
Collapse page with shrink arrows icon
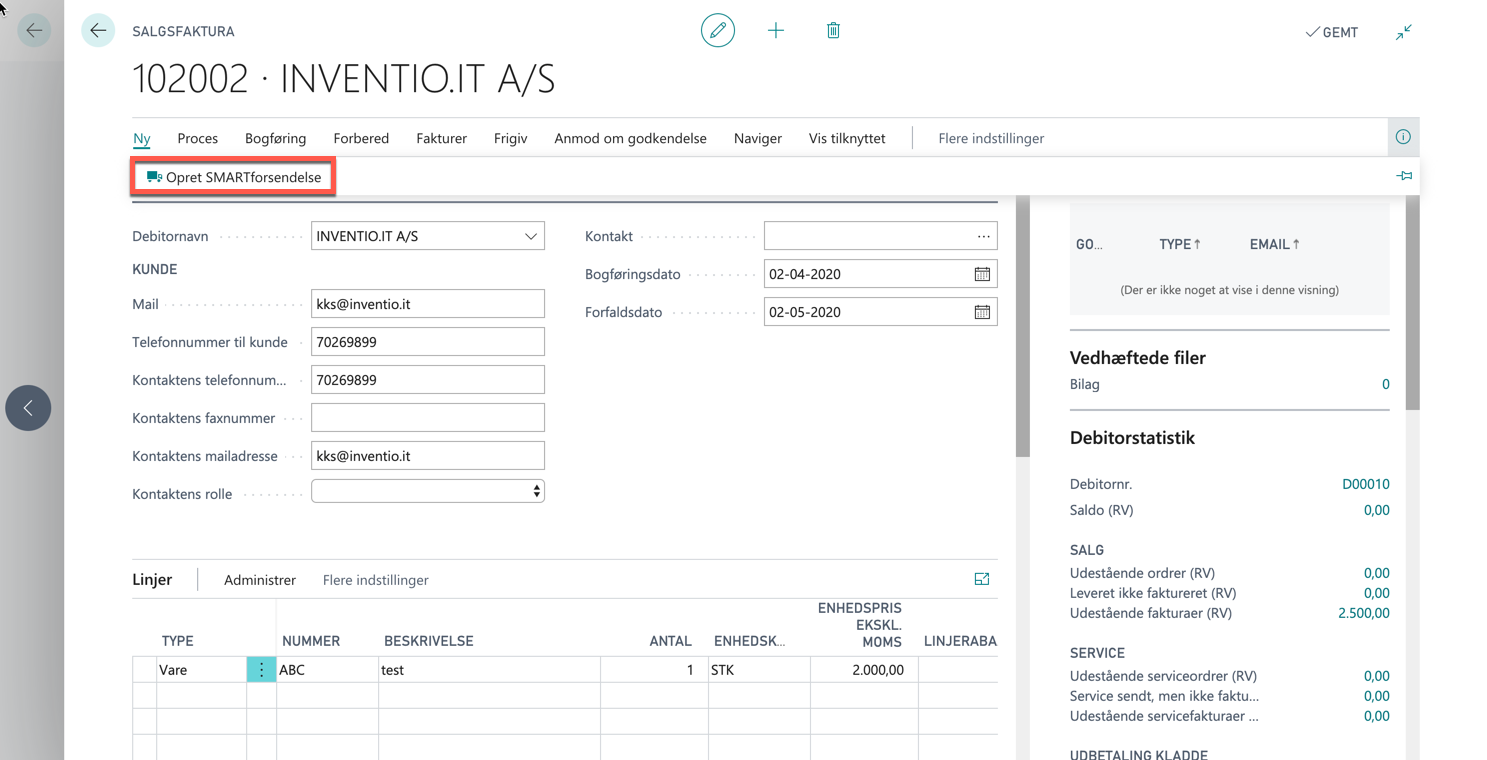point(1404,32)
